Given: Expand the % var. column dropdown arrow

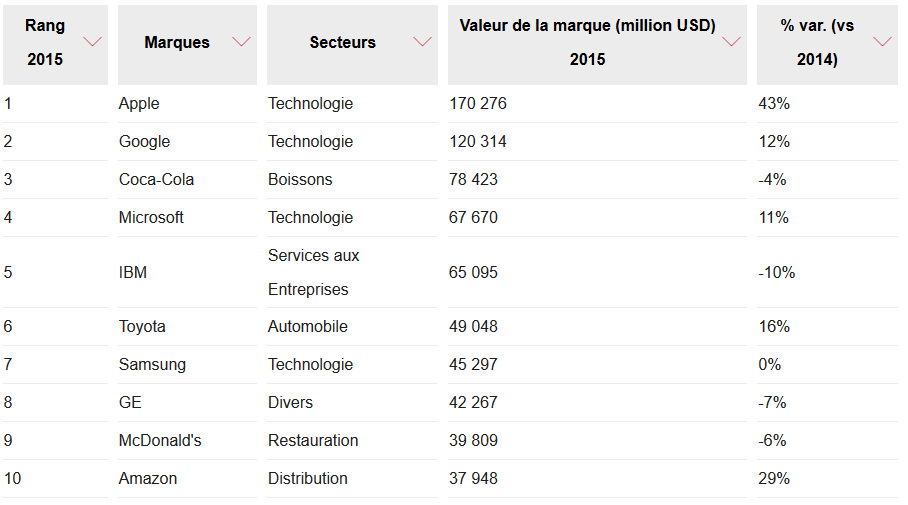Looking at the screenshot, I should pyautogui.click(x=882, y=42).
